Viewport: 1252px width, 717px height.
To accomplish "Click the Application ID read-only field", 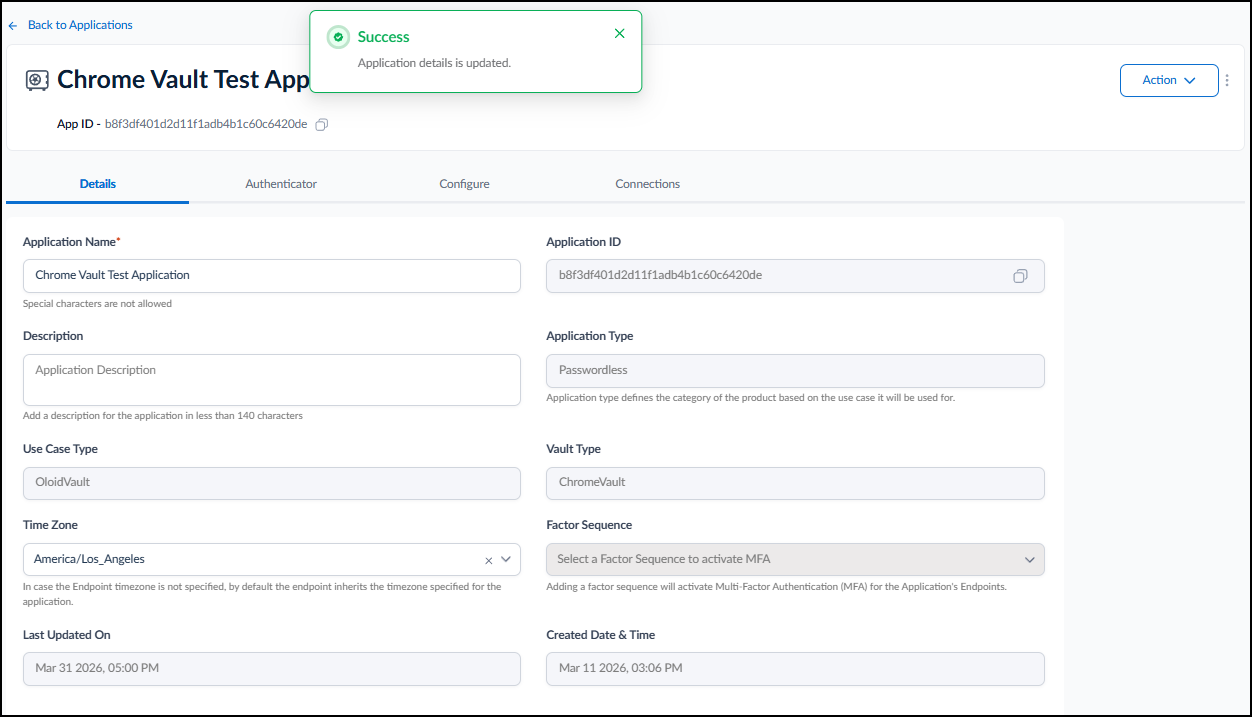I will [795, 276].
